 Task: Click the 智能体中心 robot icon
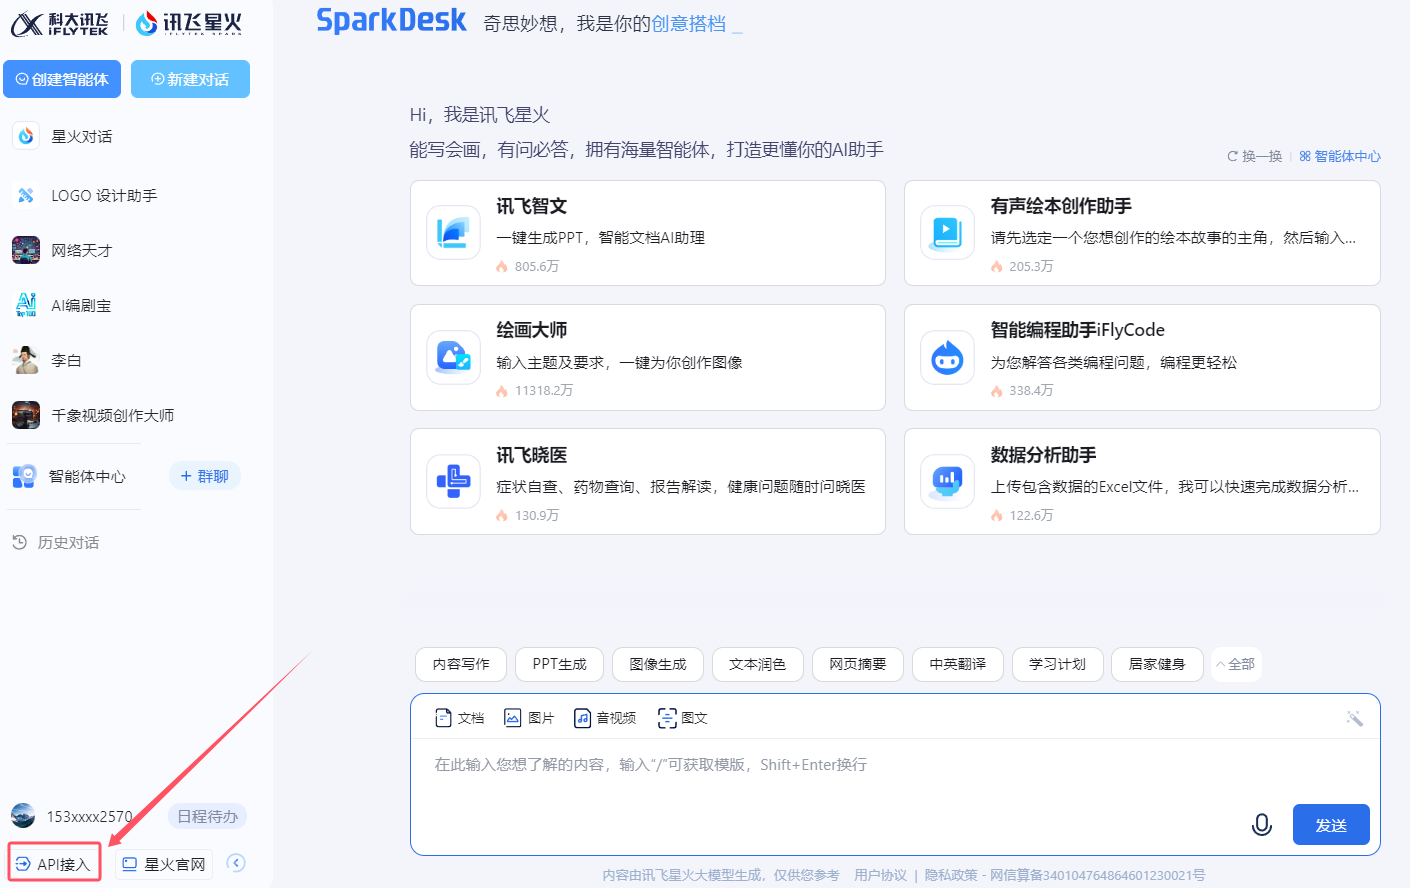coord(25,476)
